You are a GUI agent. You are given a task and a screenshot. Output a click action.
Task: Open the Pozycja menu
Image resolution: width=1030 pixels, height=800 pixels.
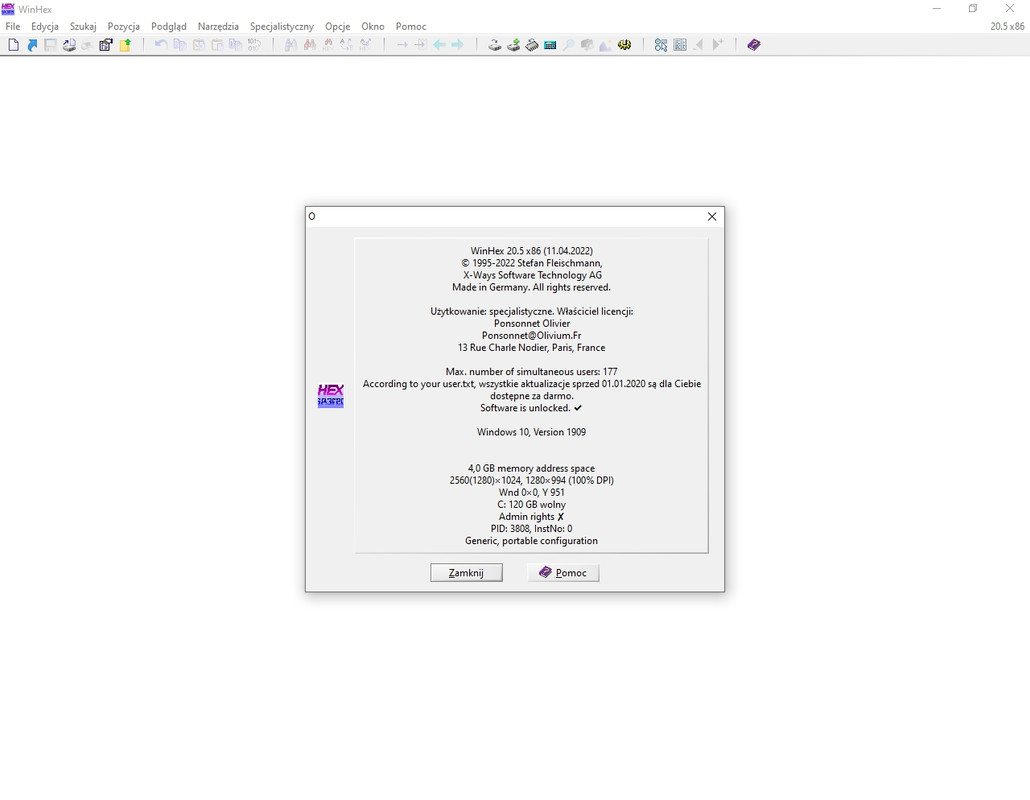[123, 26]
